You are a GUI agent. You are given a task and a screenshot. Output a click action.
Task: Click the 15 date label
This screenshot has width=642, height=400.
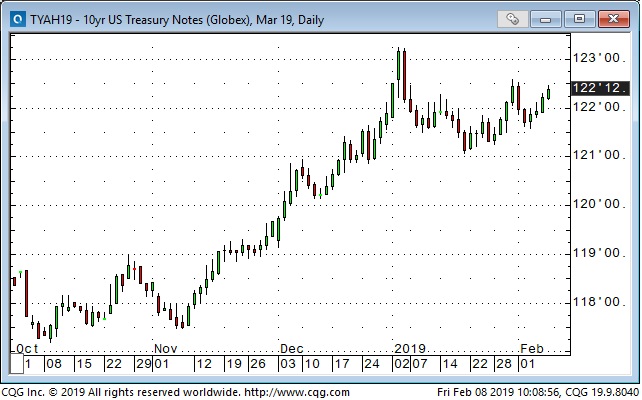[84, 364]
